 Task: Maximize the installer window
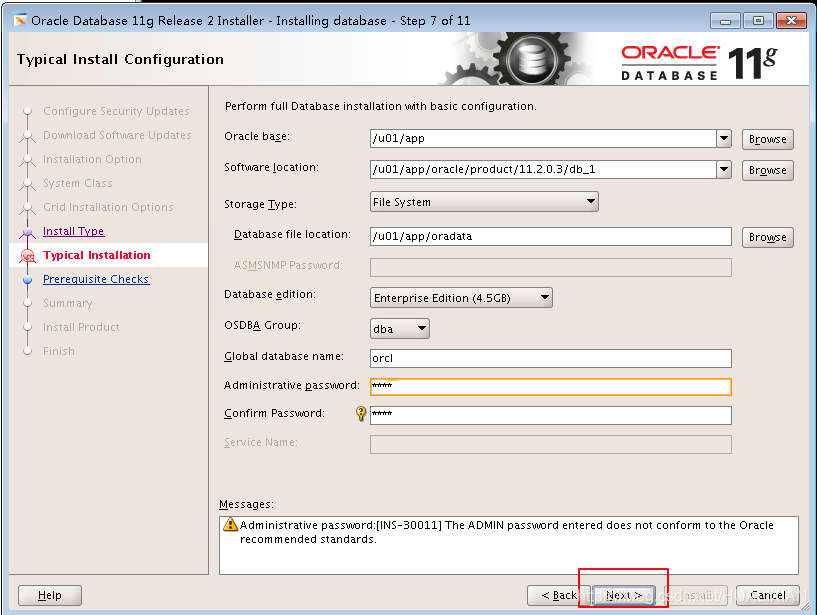point(758,21)
